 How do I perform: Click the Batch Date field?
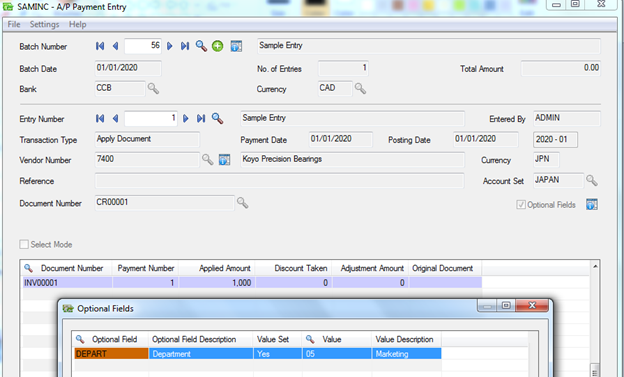coord(128,68)
